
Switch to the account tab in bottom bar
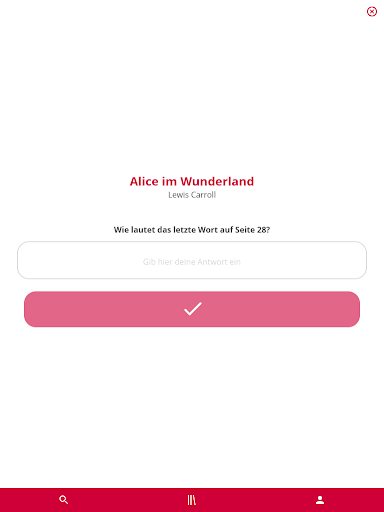pyautogui.click(x=320, y=500)
